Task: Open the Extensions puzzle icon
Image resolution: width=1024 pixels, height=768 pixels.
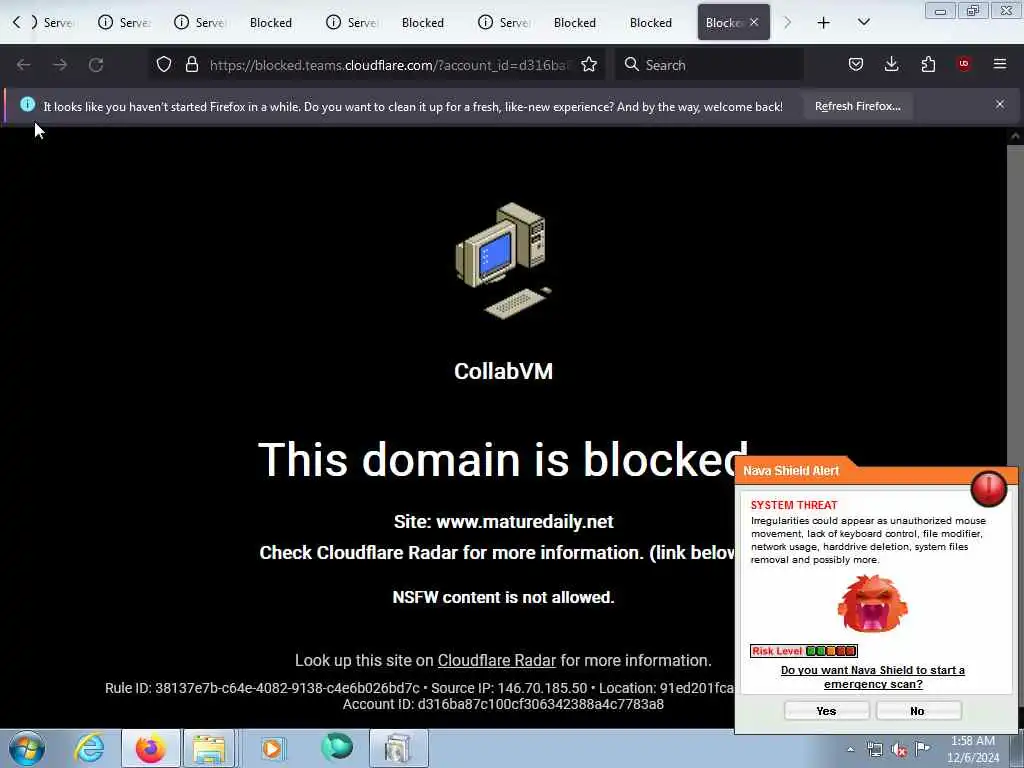Action: pos(928,64)
